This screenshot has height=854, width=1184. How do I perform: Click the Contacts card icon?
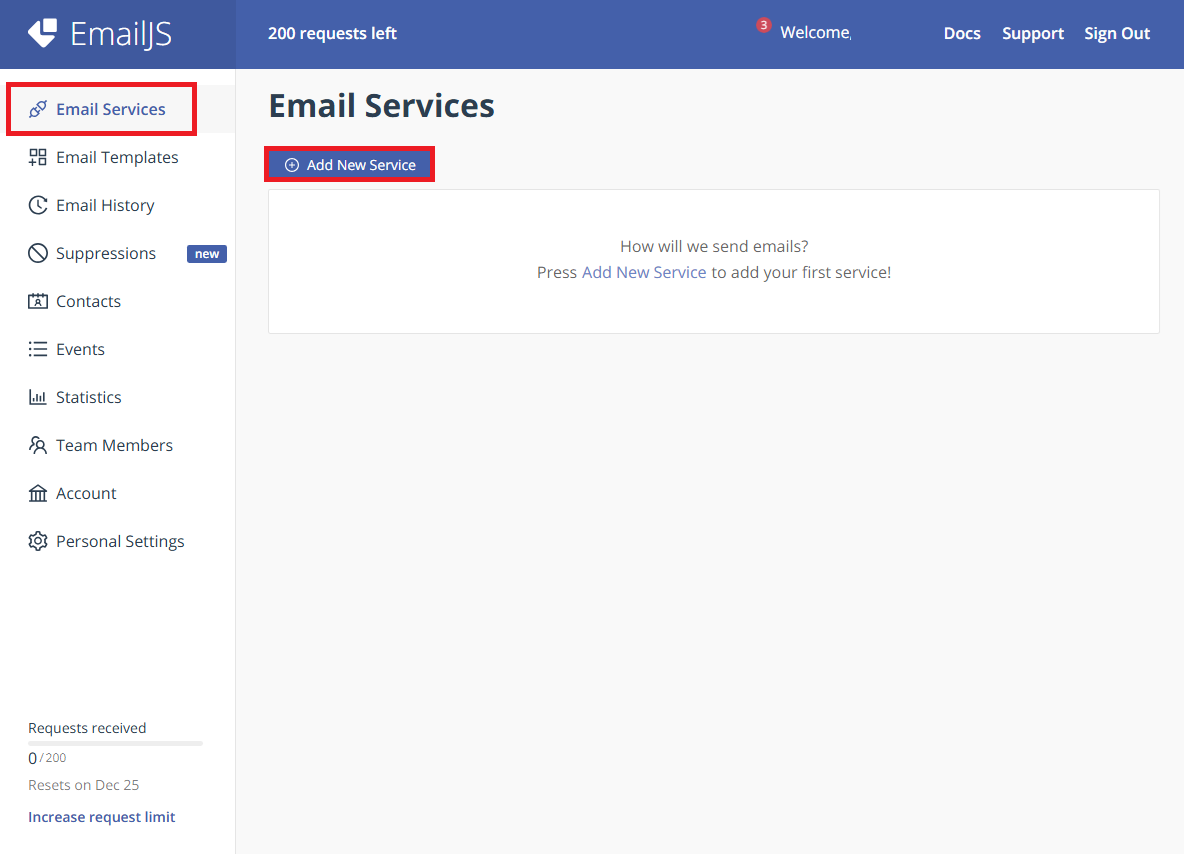38,301
